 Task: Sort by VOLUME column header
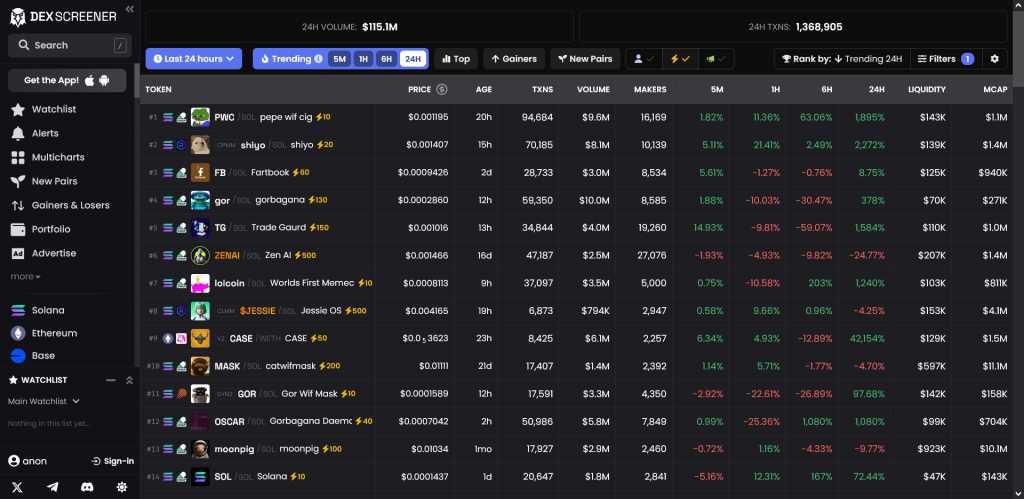[x=593, y=89]
